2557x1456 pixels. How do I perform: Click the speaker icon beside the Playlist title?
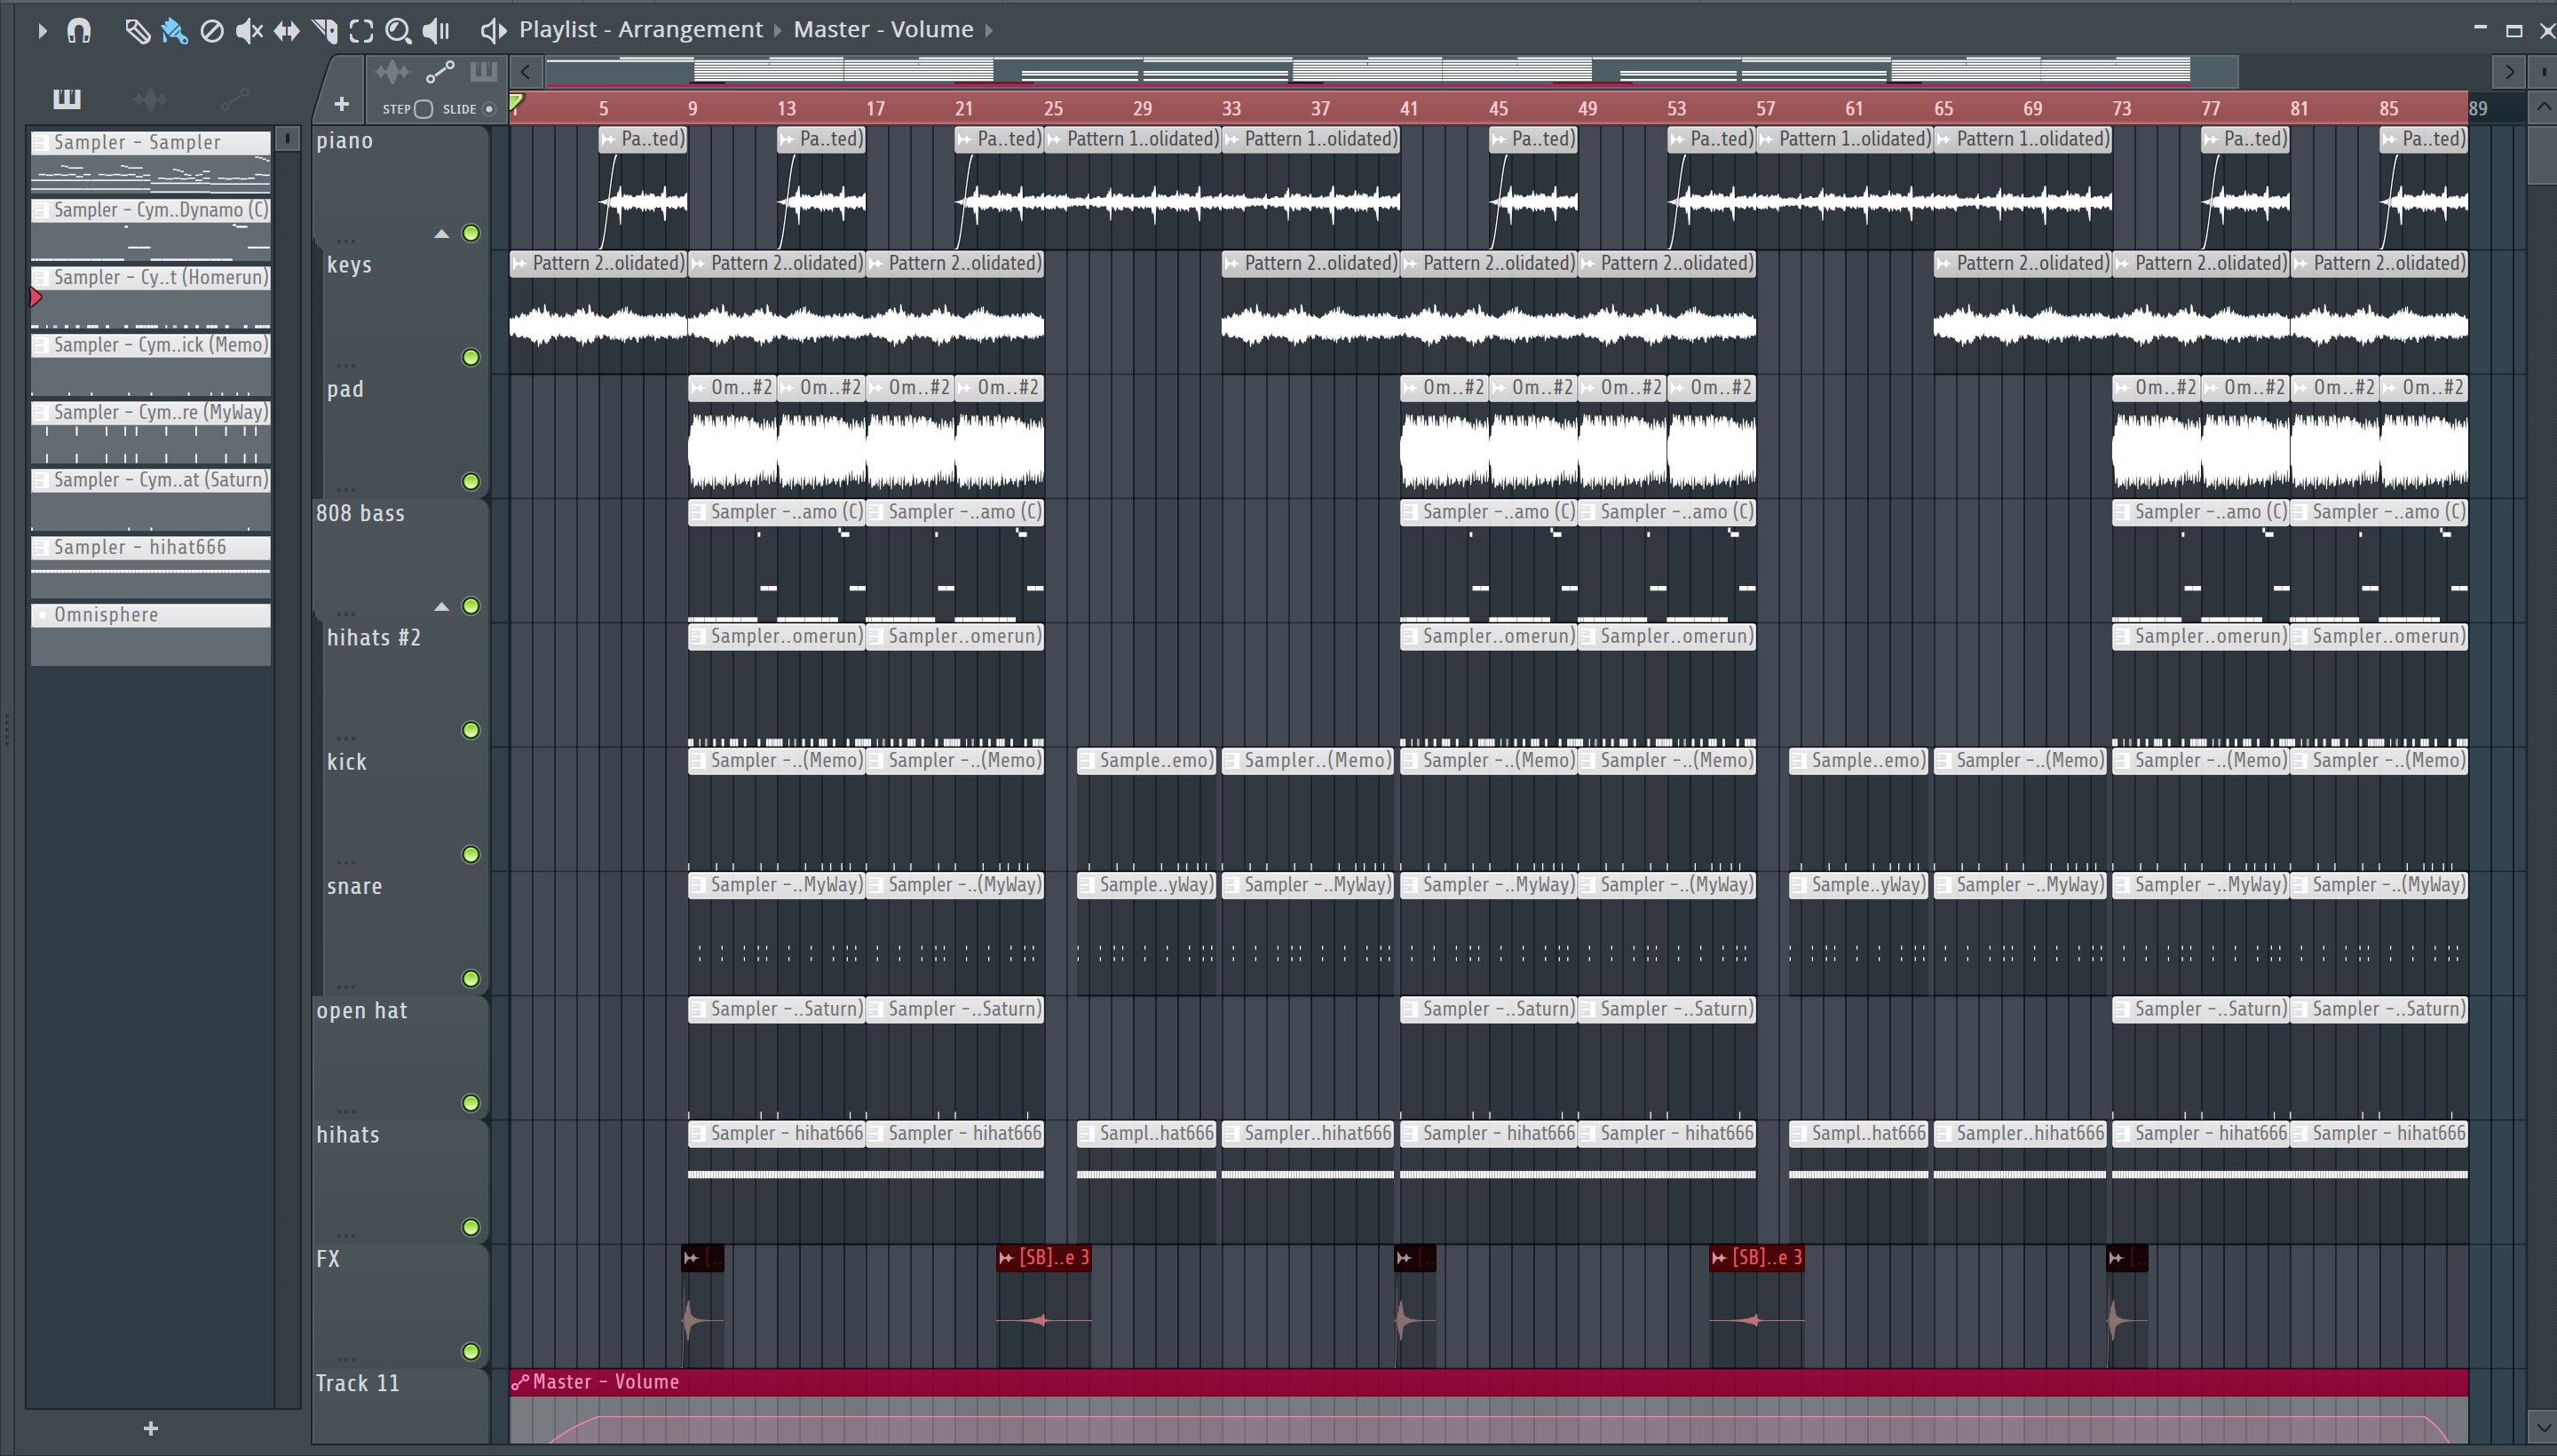pos(492,31)
